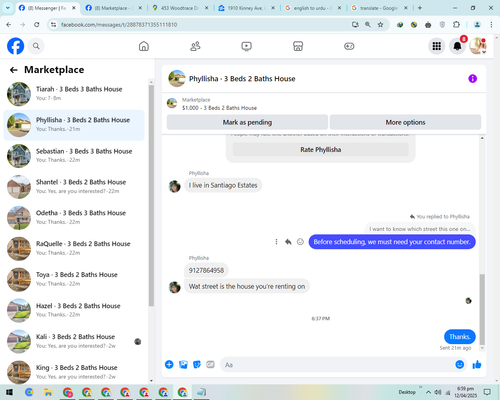Open the account profile picture menu
This screenshot has height=400, width=500.
(x=478, y=46)
